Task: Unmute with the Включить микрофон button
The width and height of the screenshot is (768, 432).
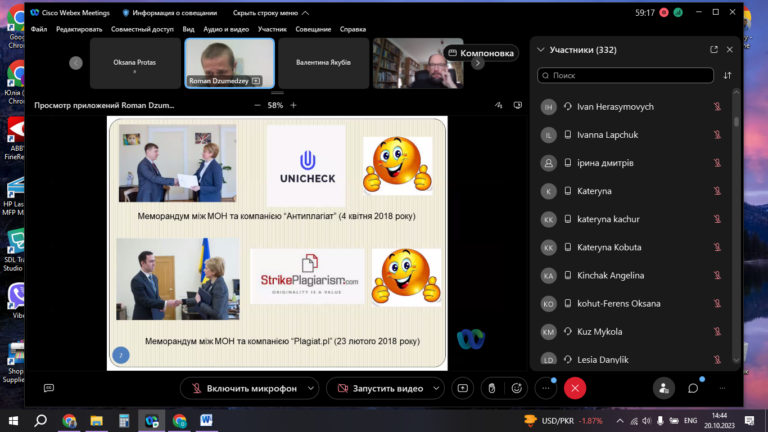Action: coord(243,388)
